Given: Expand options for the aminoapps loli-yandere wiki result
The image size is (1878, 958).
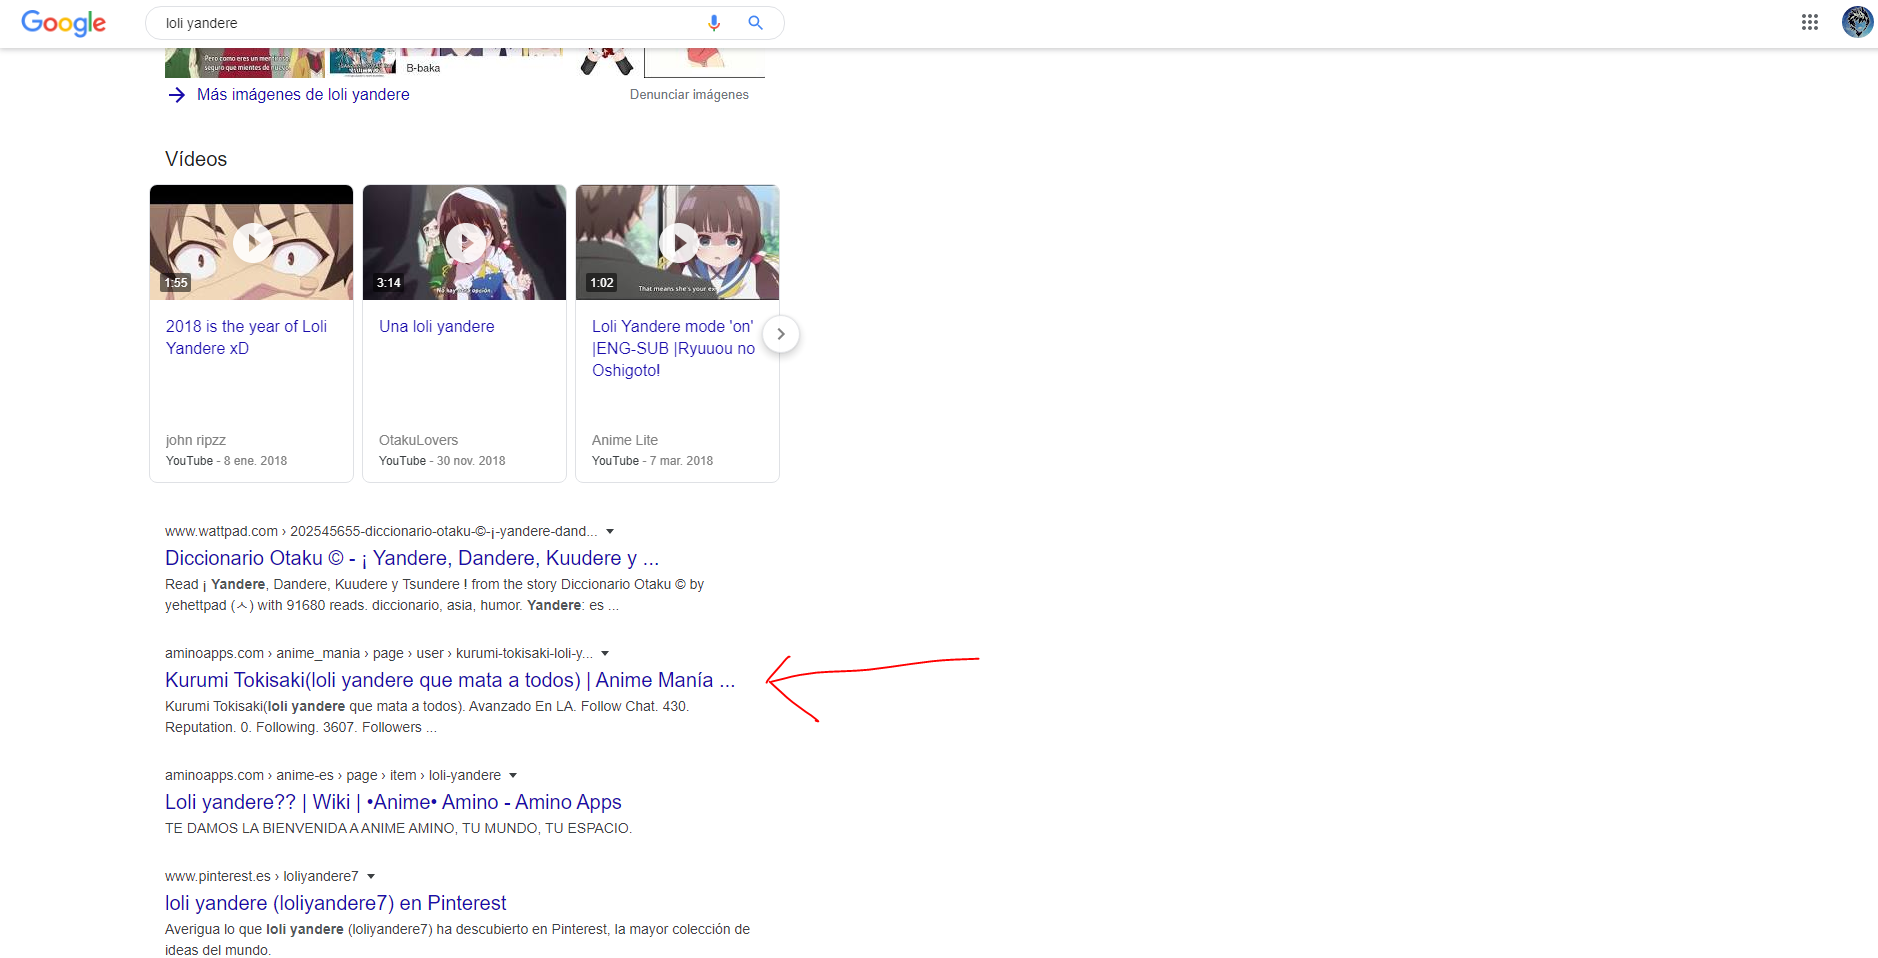Looking at the screenshot, I should tap(513, 776).
